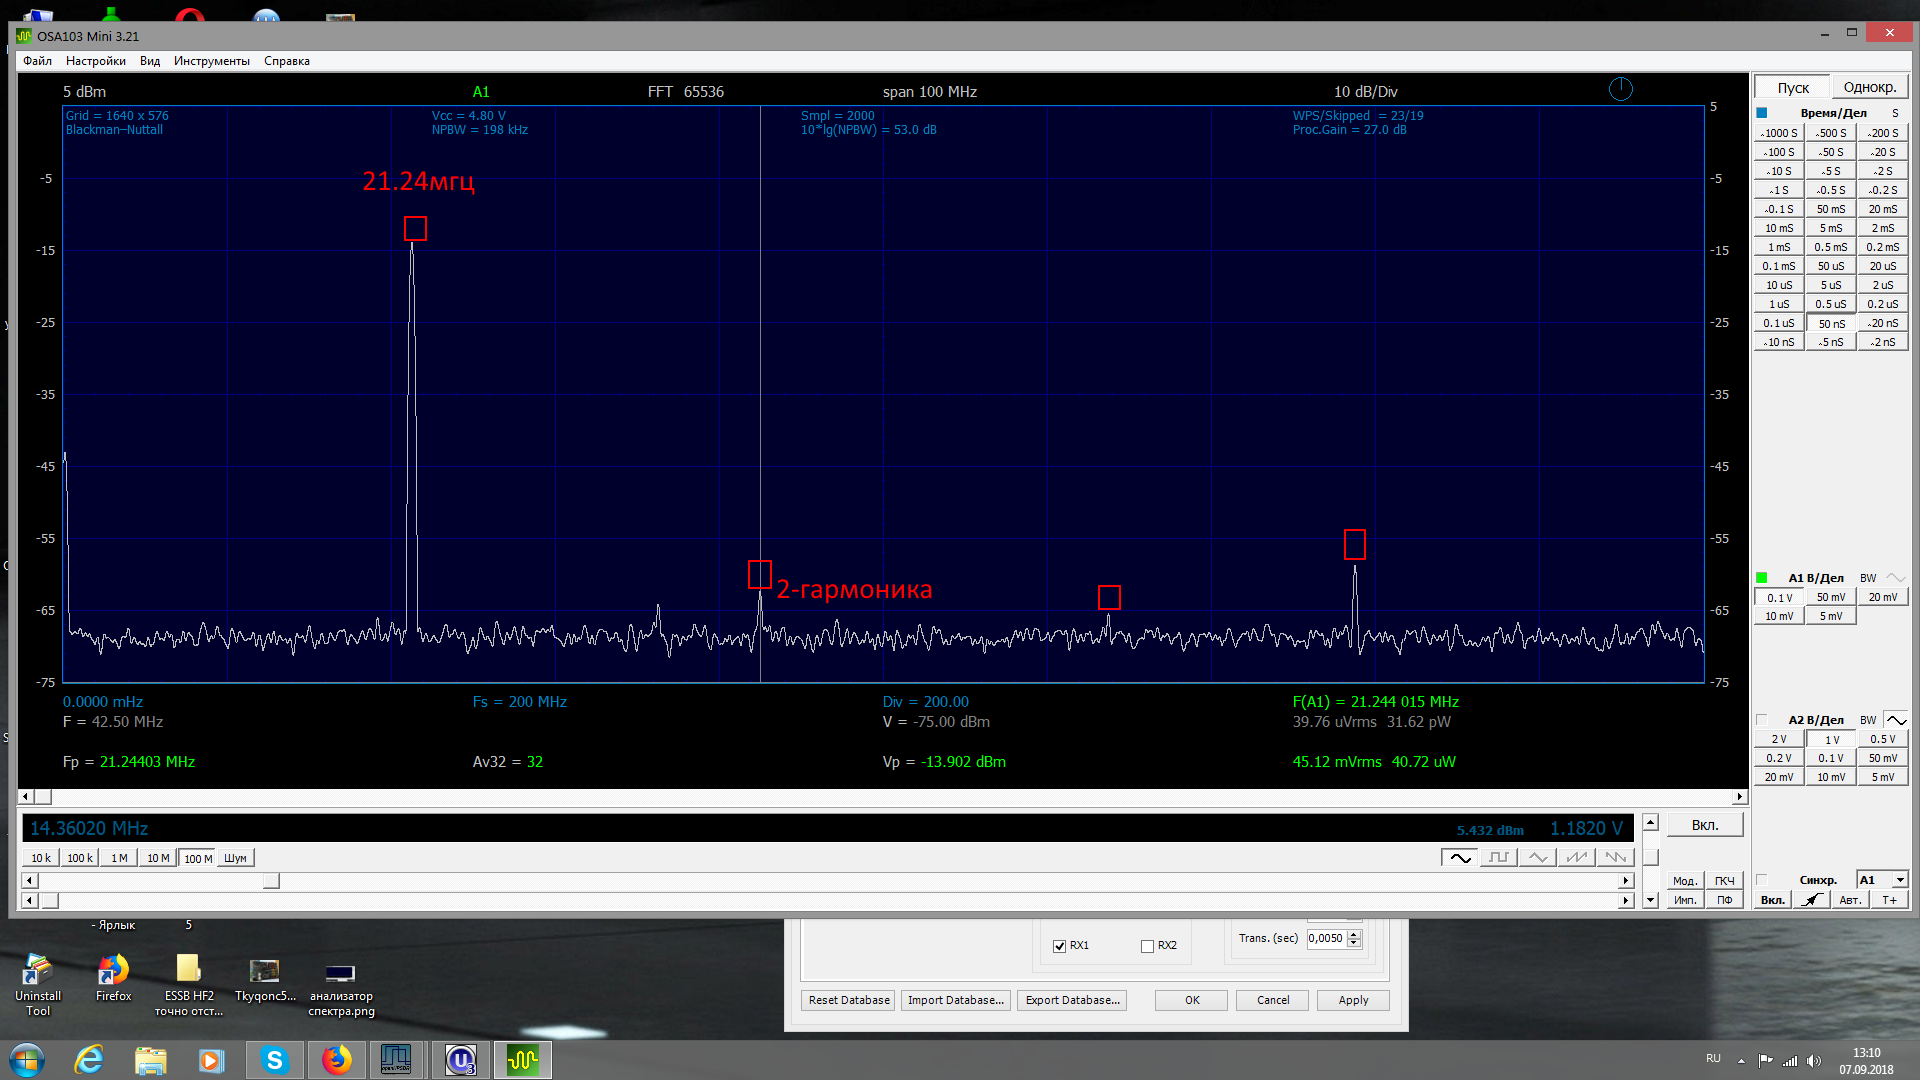The image size is (1920, 1080).
Task: Toggle the A2 channel BW filter icon
Action: [x=1896, y=720]
